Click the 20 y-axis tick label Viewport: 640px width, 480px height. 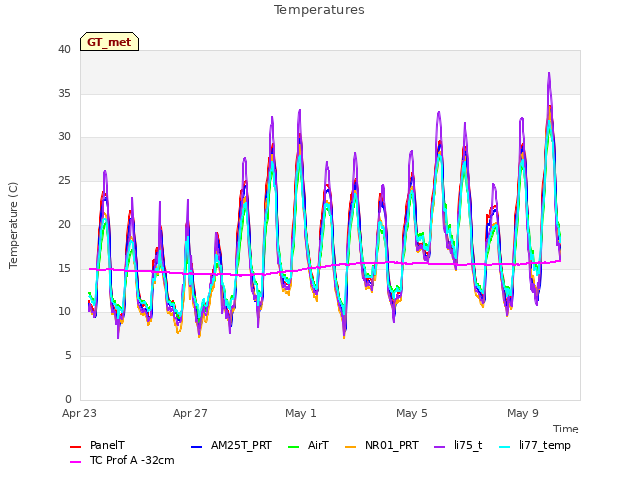click(64, 224)
